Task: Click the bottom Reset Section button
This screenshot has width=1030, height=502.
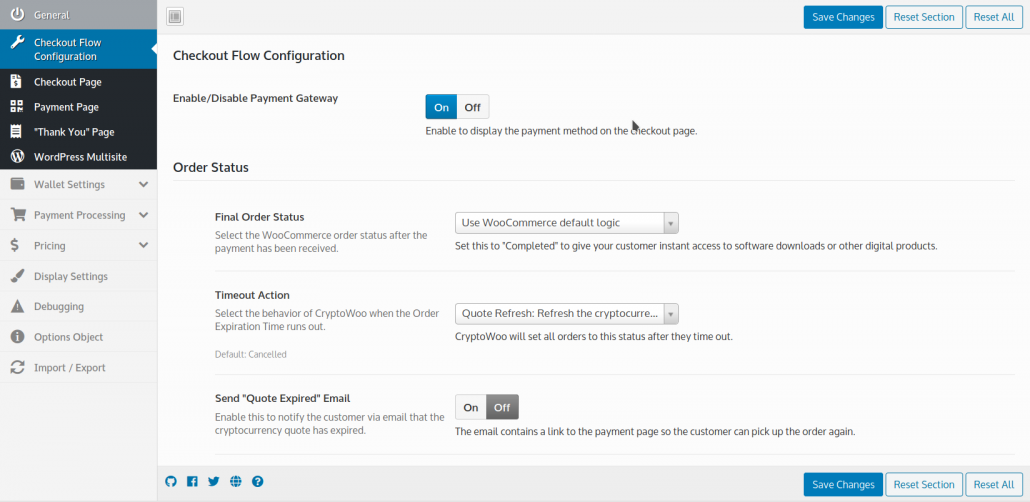Action: coord(924,484)
